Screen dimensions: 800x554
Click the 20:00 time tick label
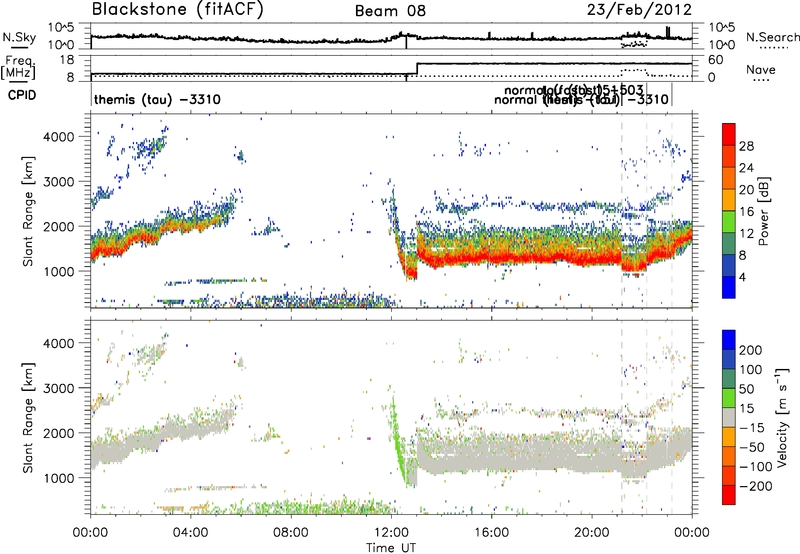point(592,533)
